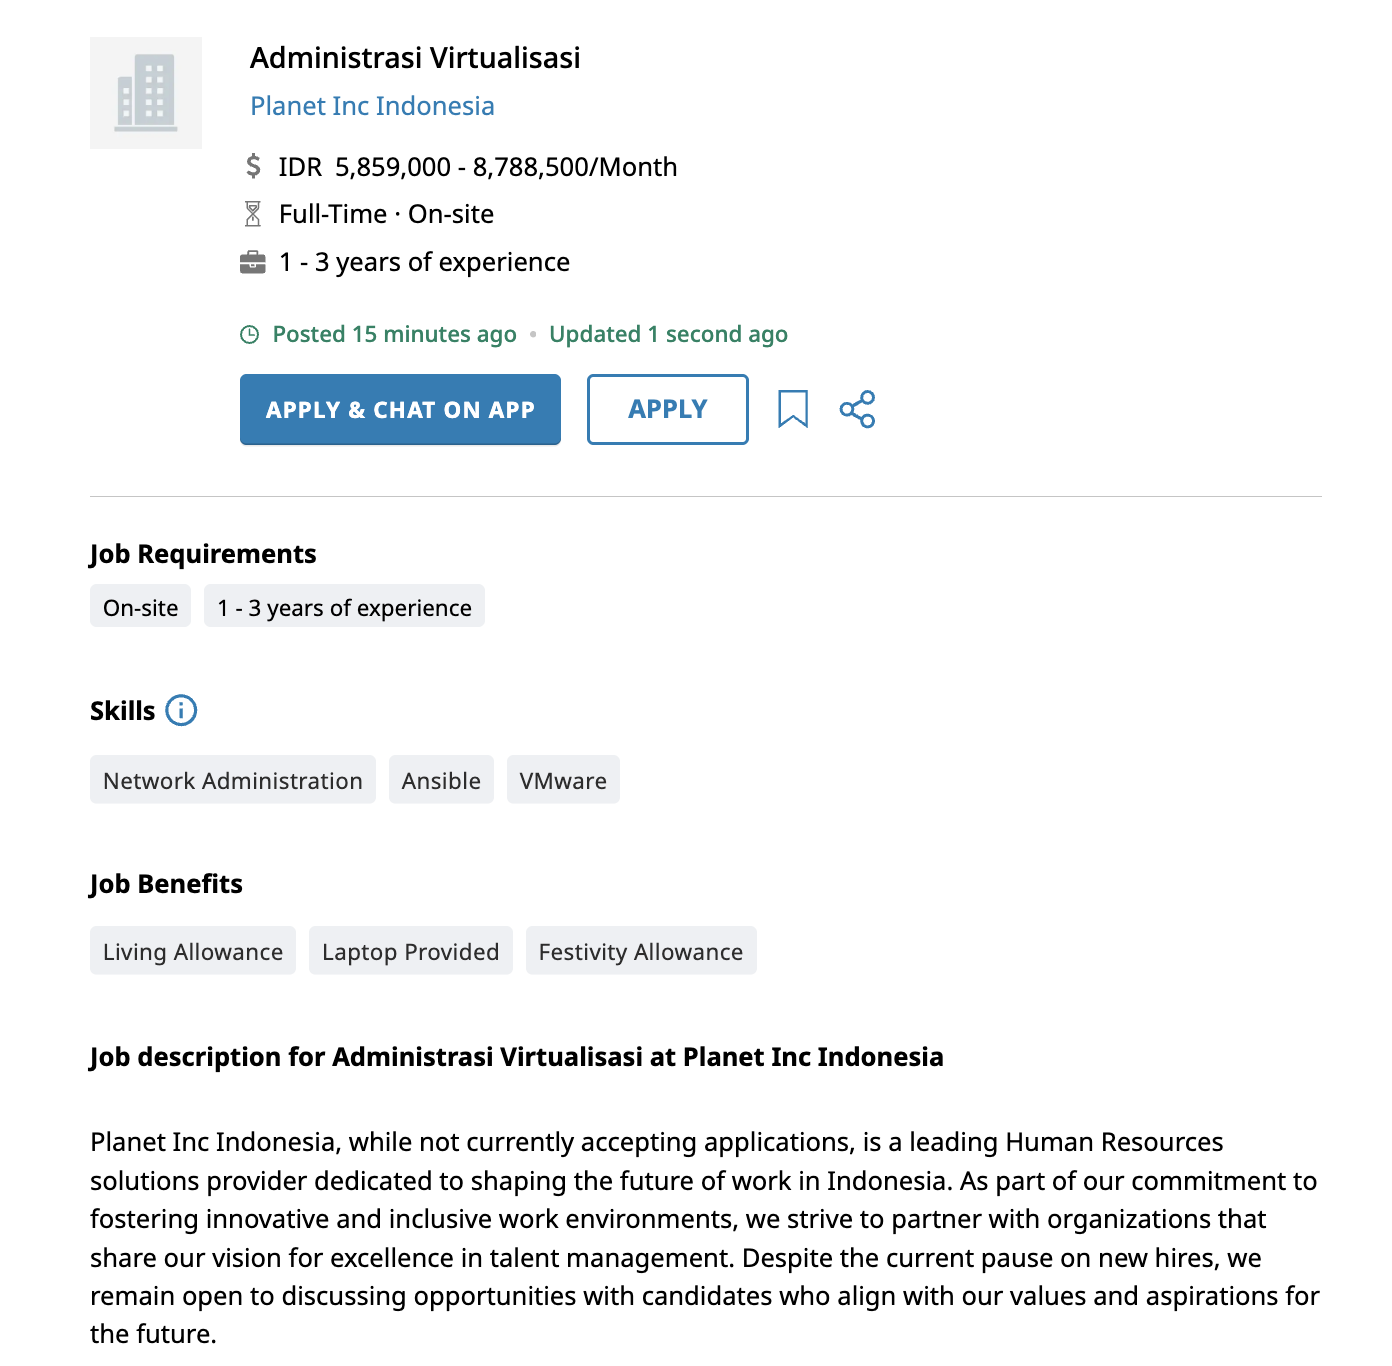
Task: Bookmark this job posting
Action: click(794, 408)
